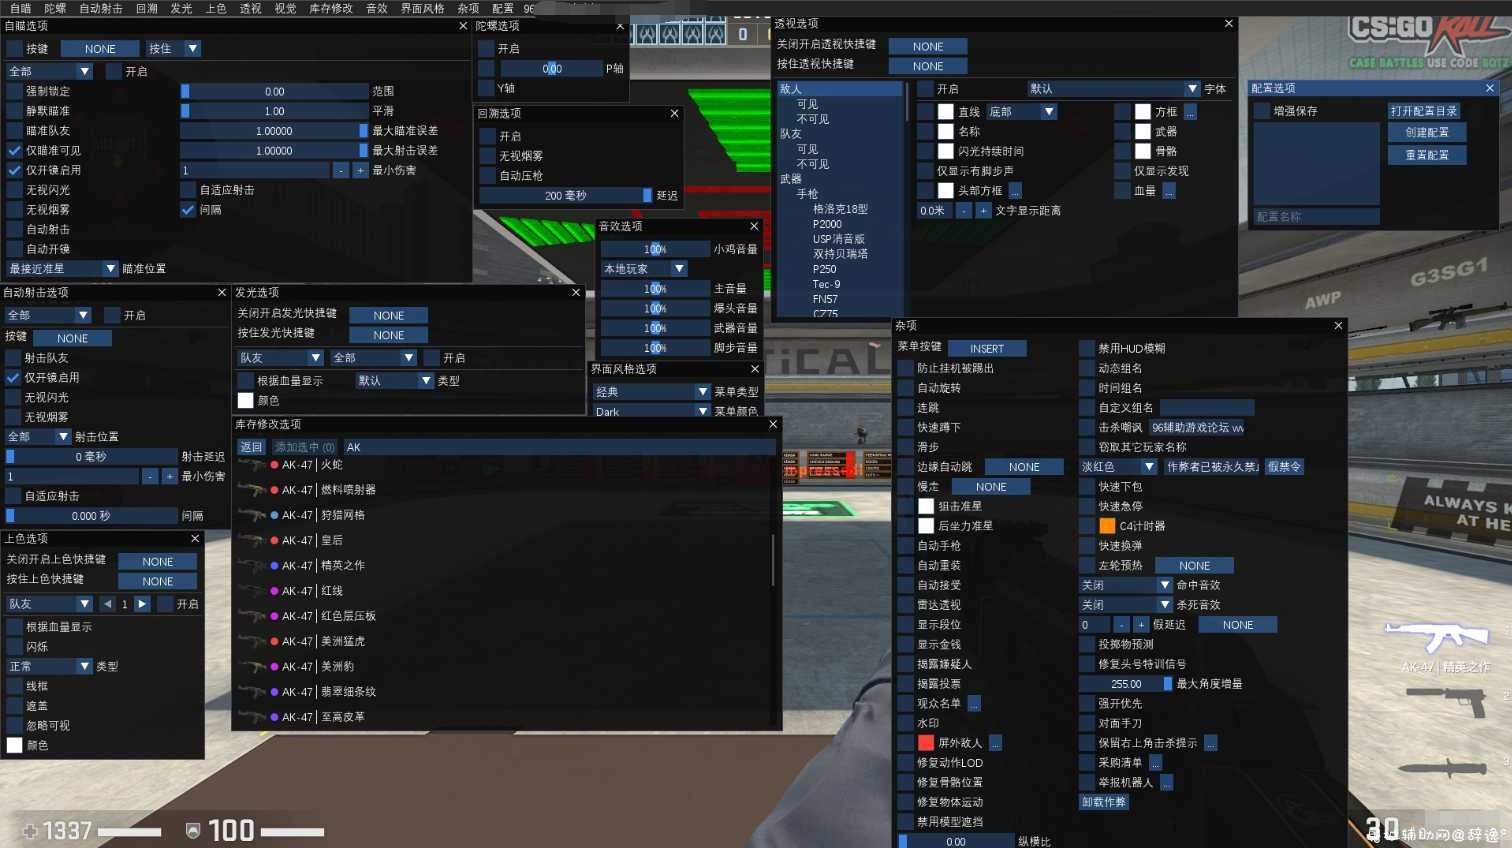Open the 默认 字体 dropdown
The width and height of the screenshot is (1512, 848).
pyautogui.click(x=1114, y=89)
